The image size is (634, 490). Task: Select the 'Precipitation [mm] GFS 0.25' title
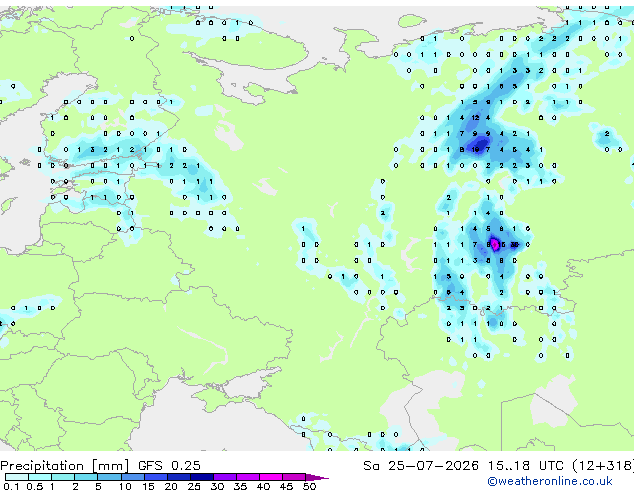click(x=100, y=466)
